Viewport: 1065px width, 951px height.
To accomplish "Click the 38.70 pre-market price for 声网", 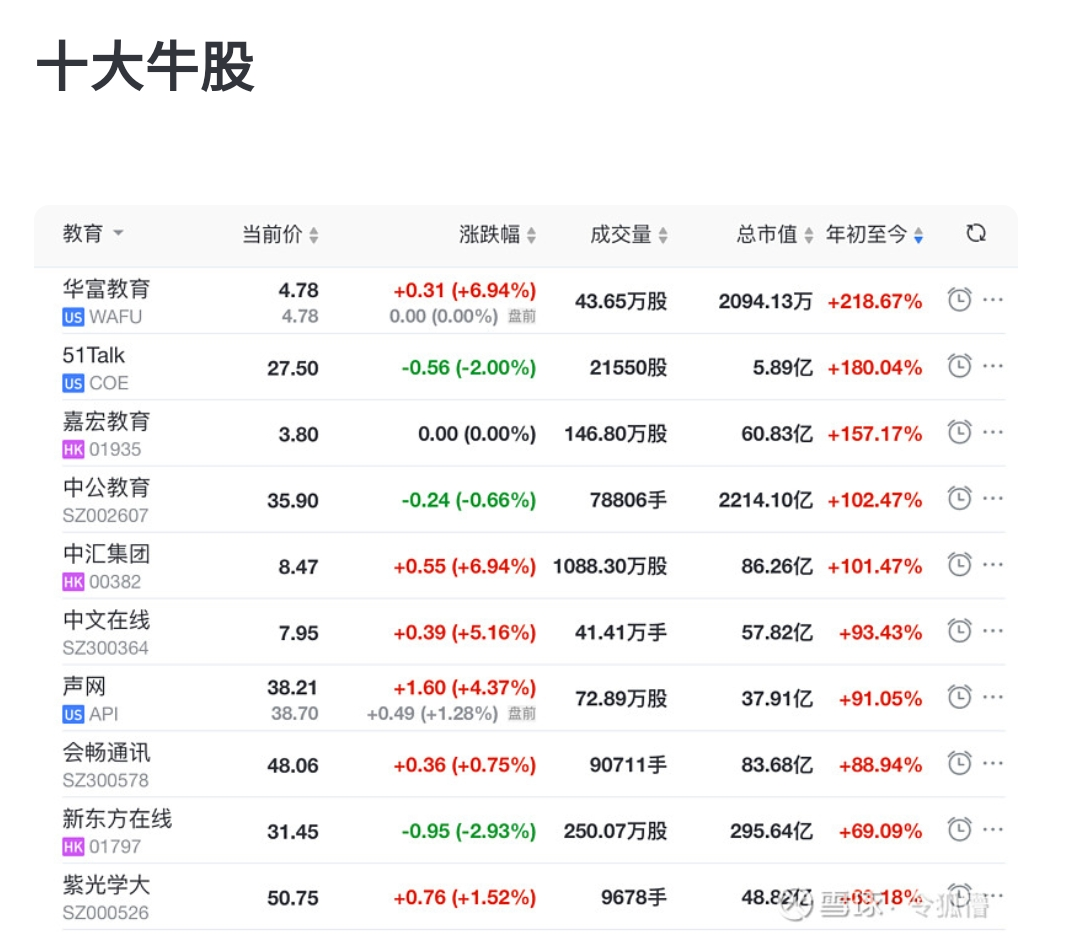I will pos(295,714).
